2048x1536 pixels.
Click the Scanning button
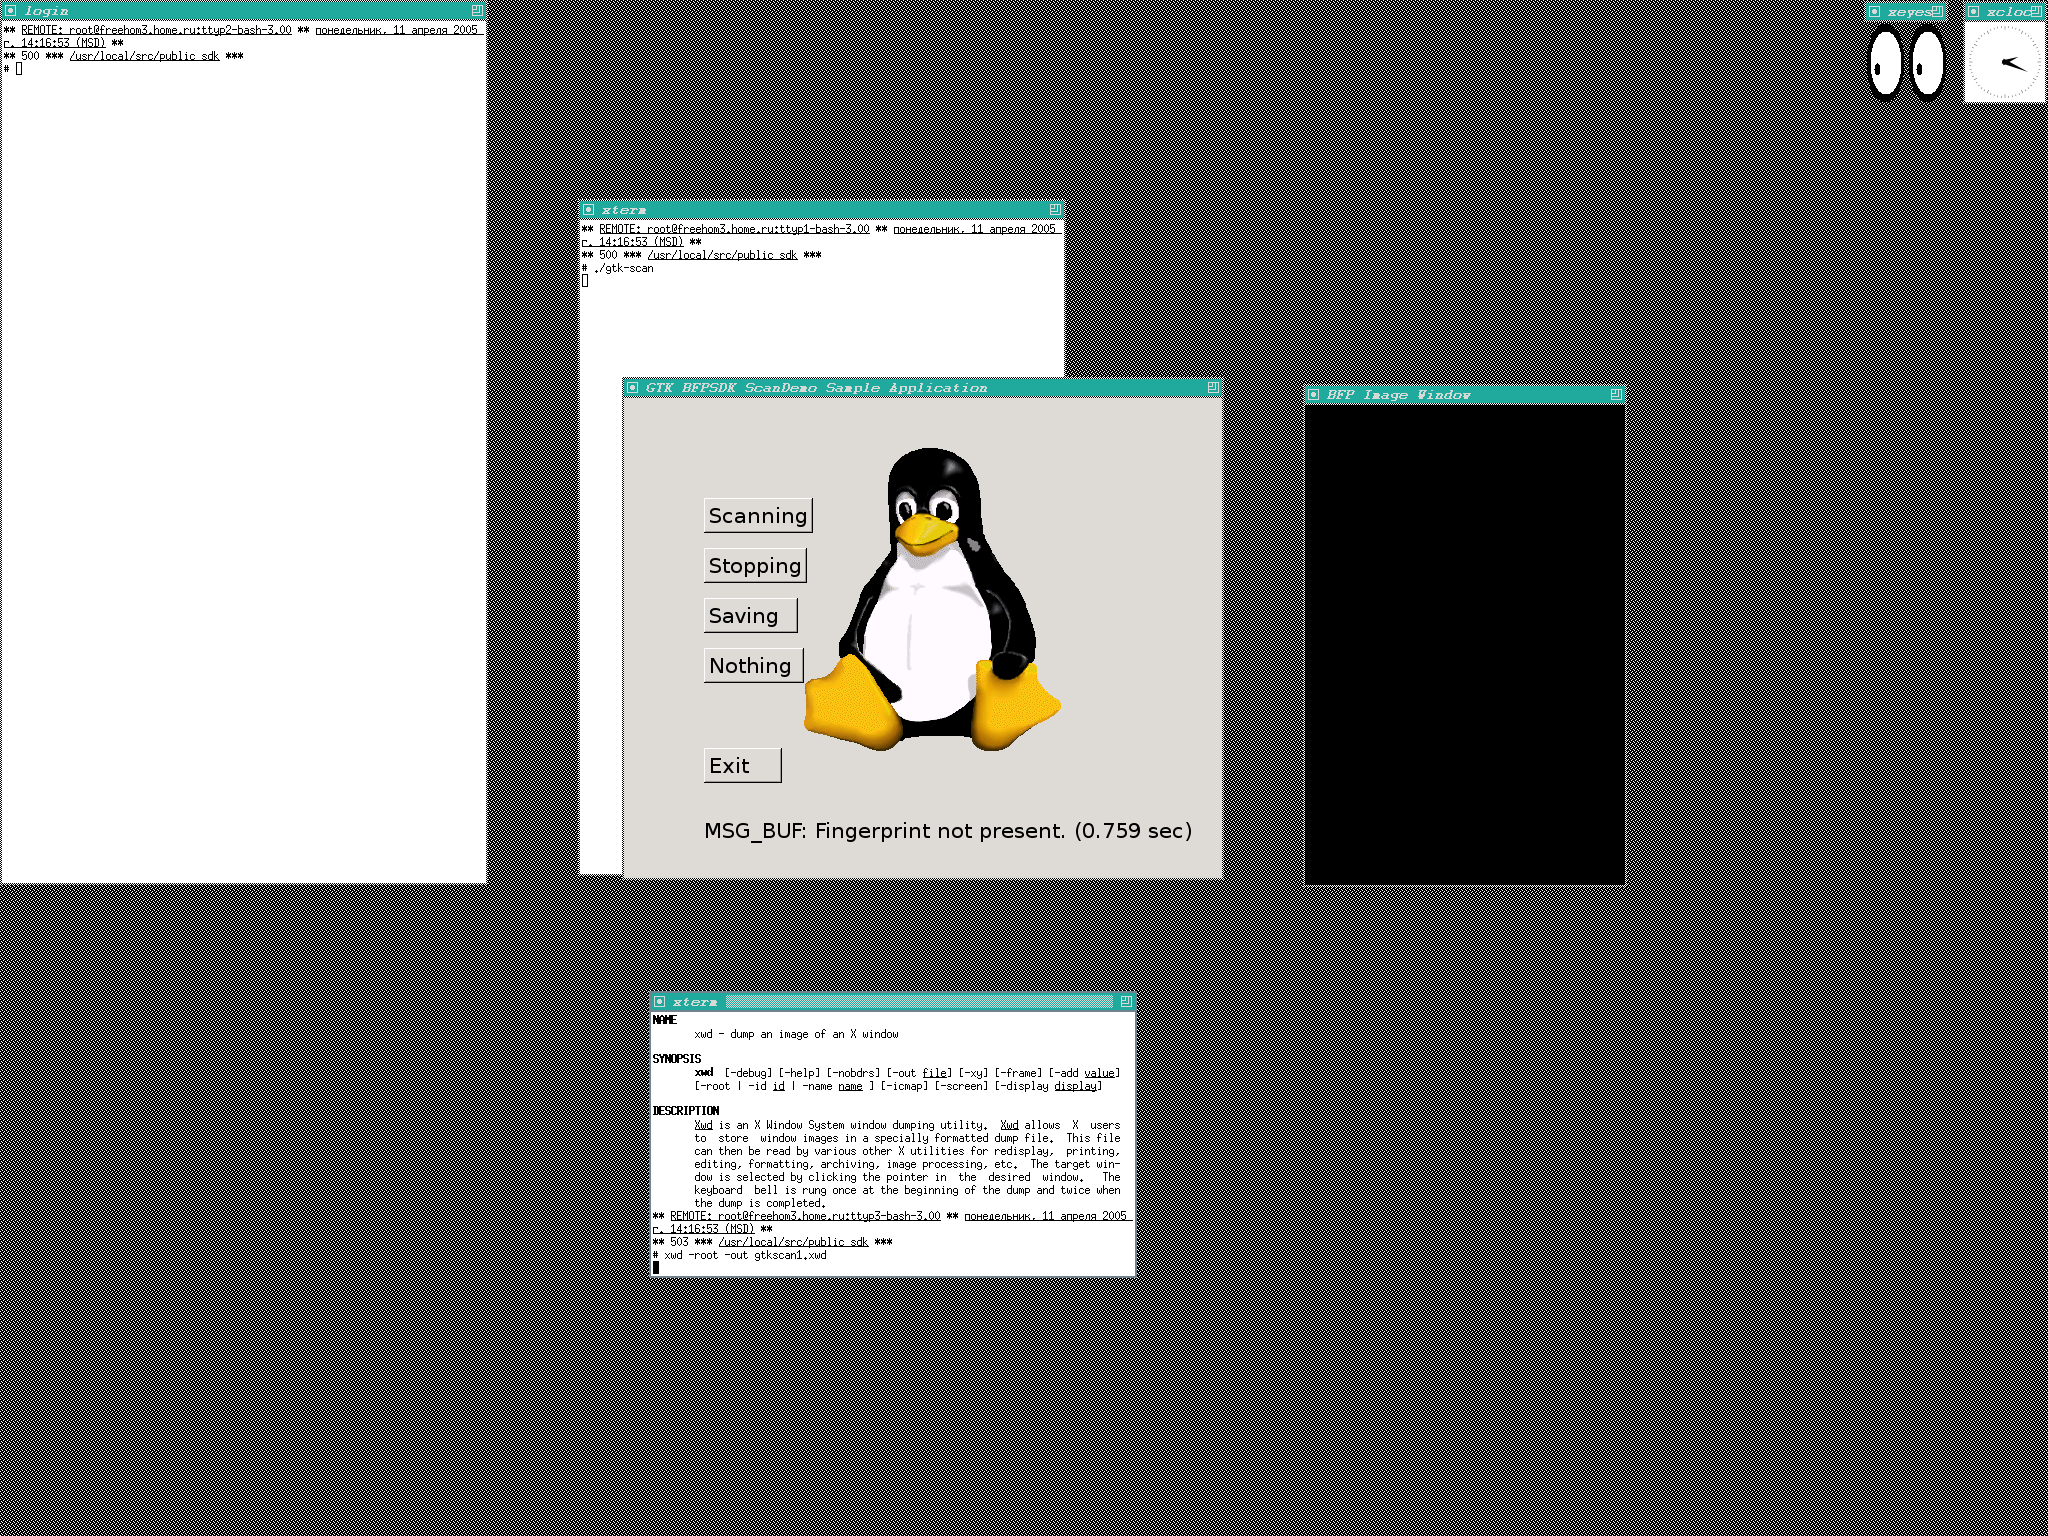pyautogui.click(x=757, y=515)
